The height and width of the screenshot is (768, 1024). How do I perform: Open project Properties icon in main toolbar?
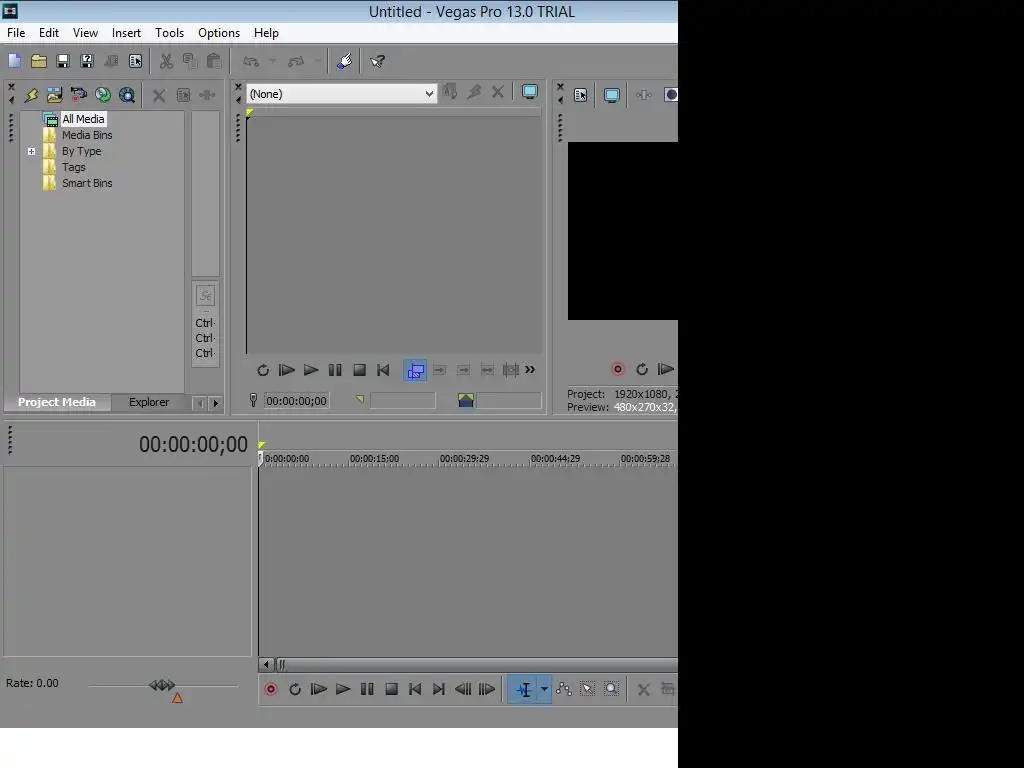coord(135,61)
